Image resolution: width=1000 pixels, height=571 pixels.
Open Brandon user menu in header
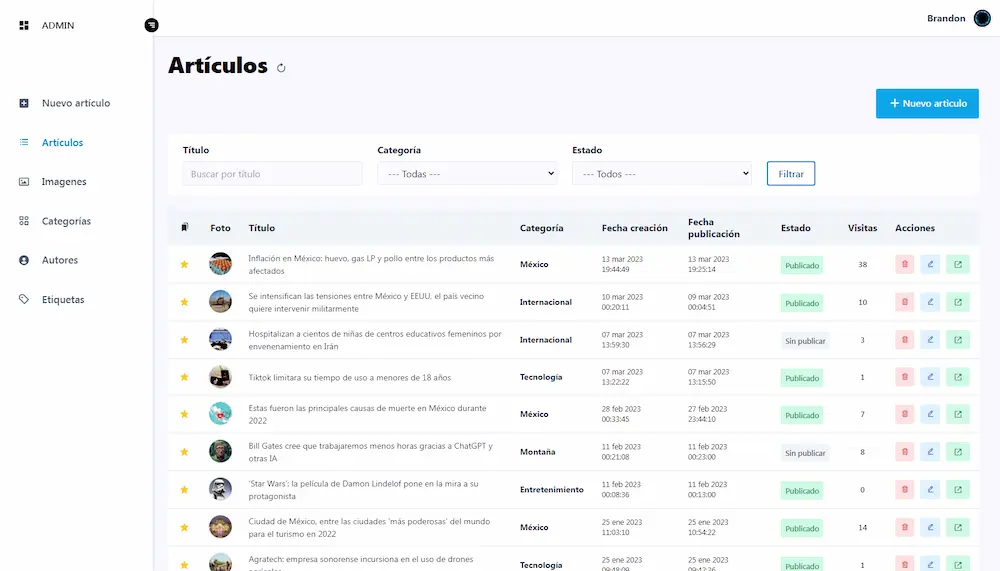(x=945, y=18)
